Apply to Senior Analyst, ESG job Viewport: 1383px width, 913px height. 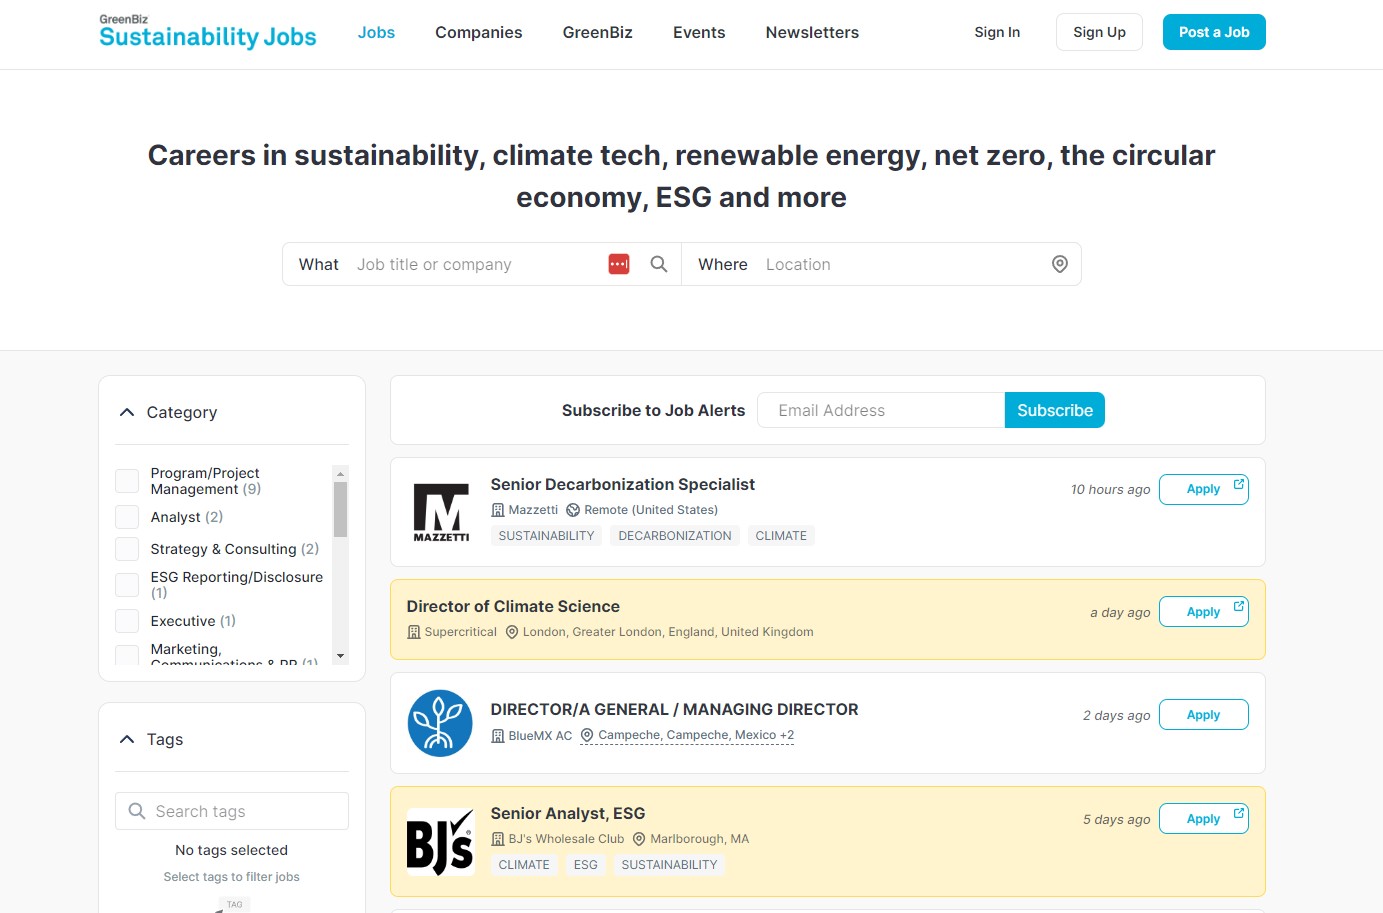click(1204, 819)
